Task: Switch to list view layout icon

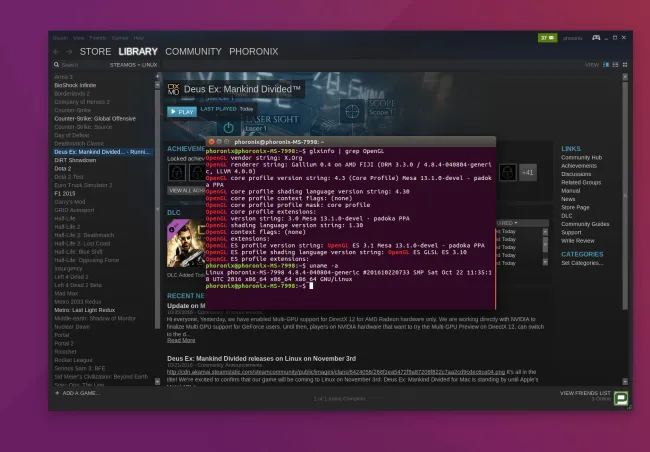Action: pyautogui.click(x=616, y=65)
